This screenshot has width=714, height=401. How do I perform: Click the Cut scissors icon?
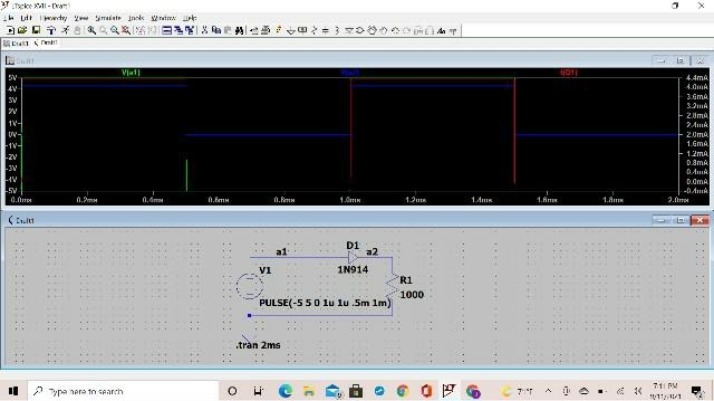[204, 30]
